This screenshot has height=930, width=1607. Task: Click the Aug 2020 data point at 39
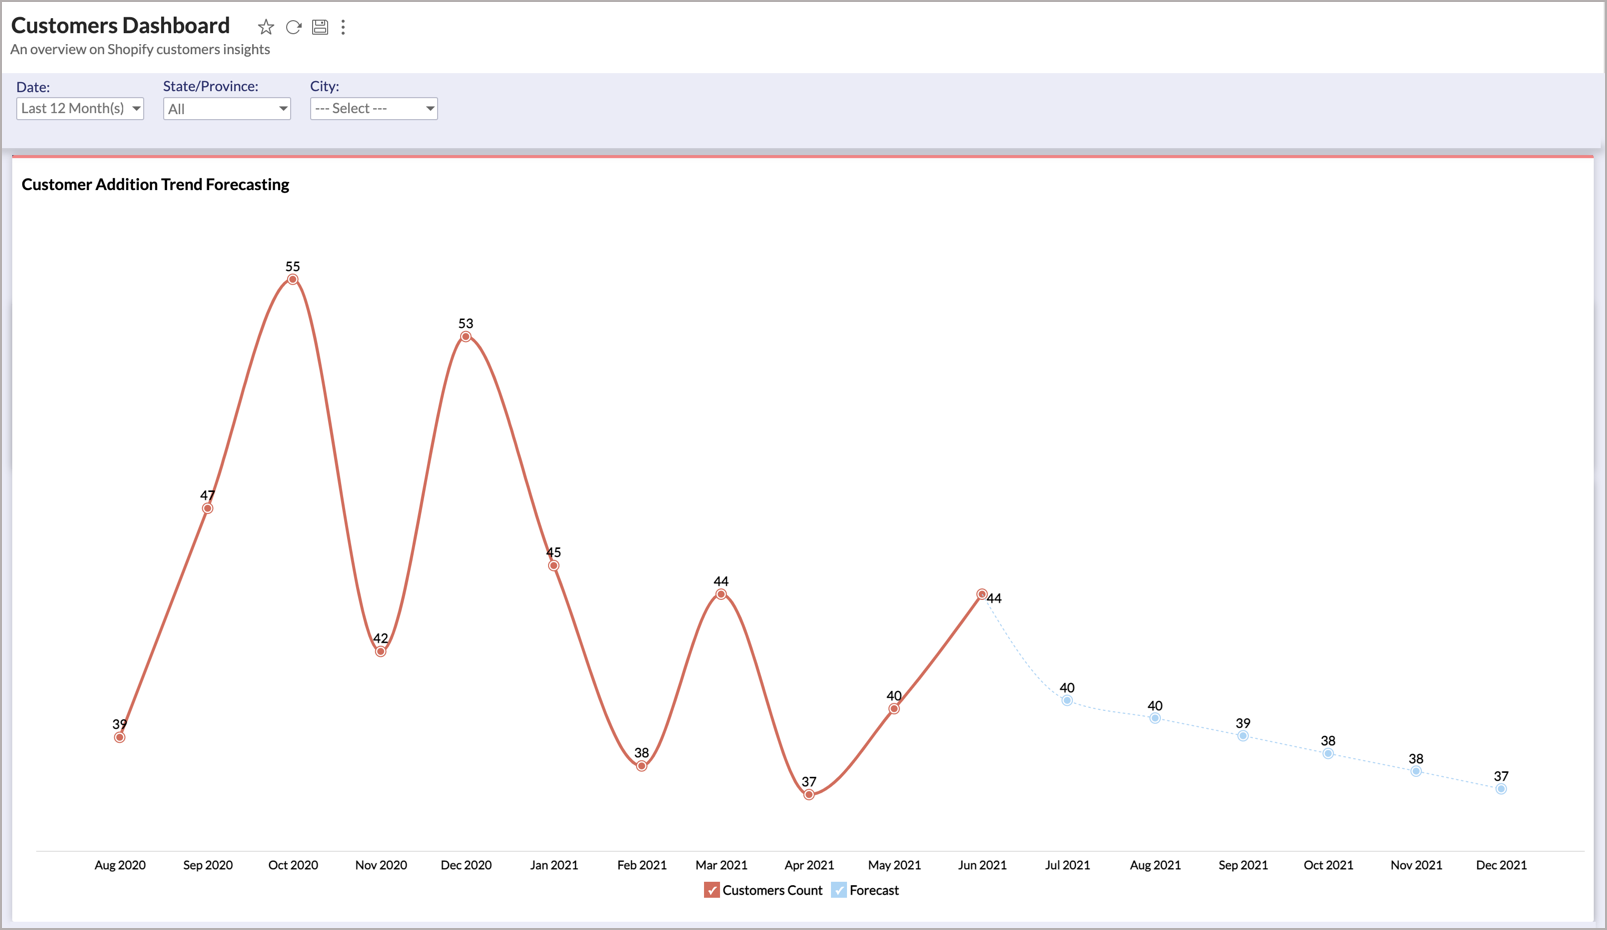tap(120, 738)
